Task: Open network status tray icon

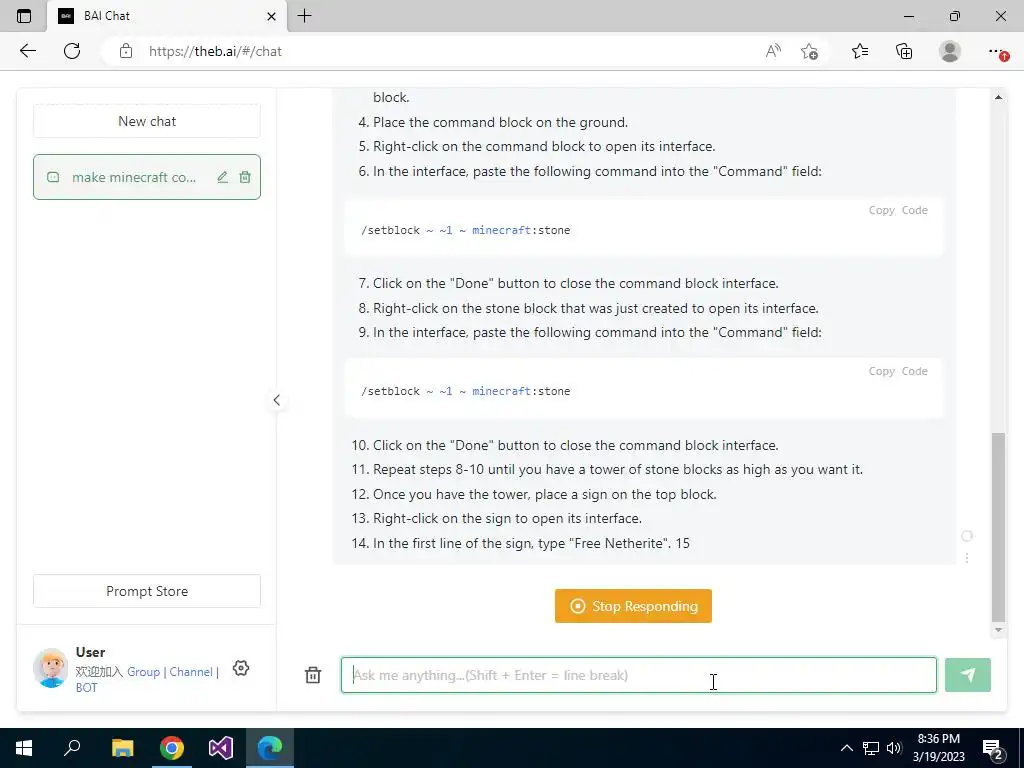Action: [x=871, y=748]
